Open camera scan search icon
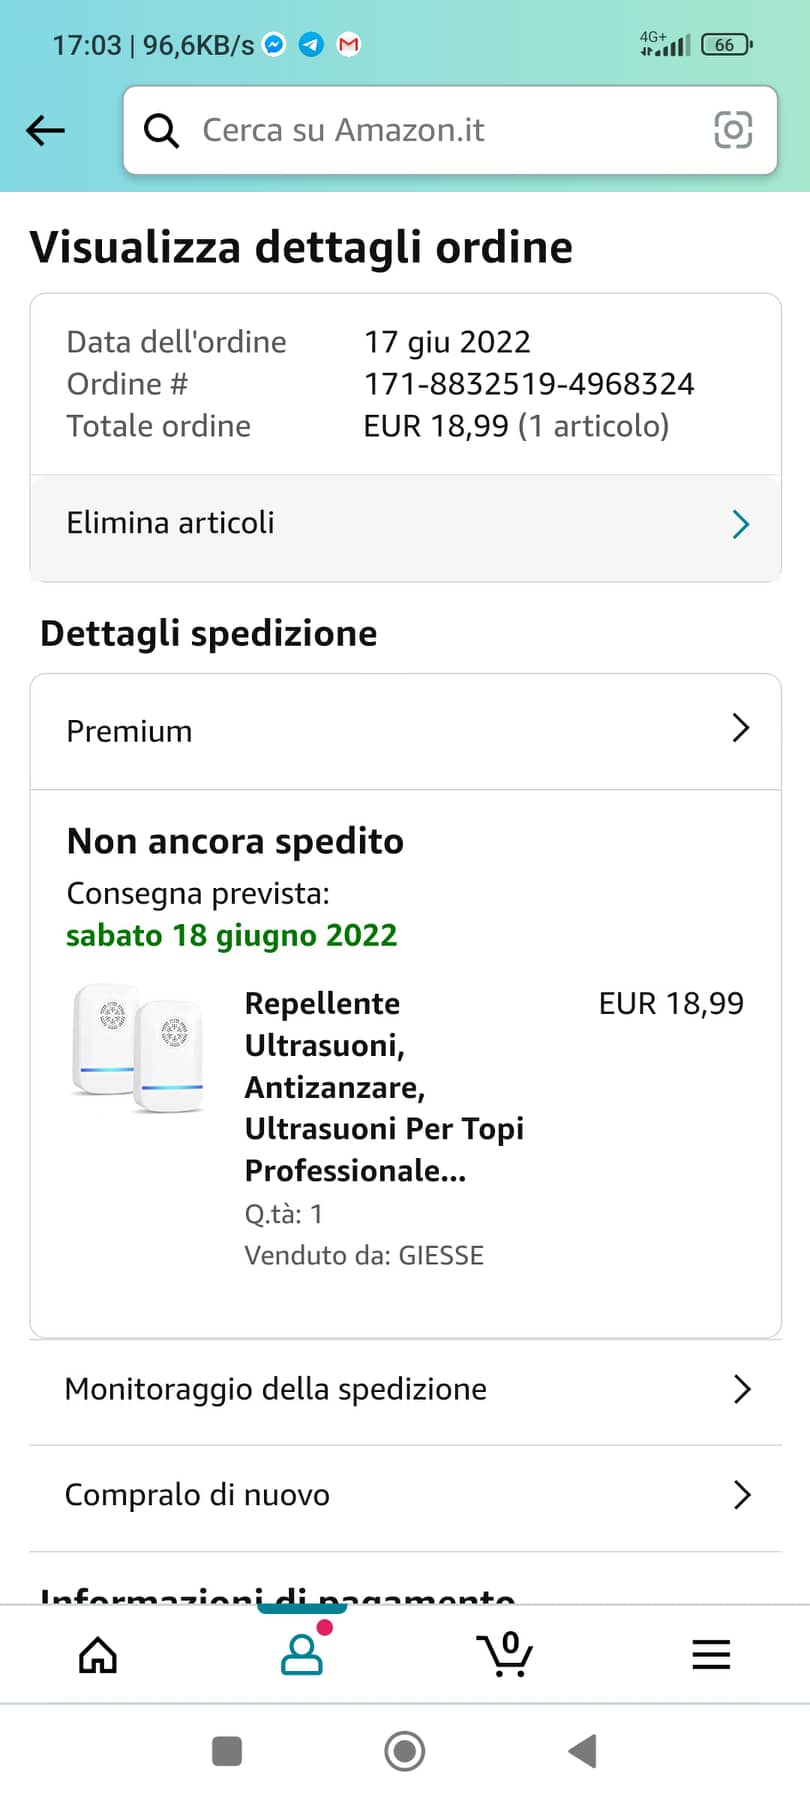This screenshot has width=810, height=1800. (x=733, y=130)
